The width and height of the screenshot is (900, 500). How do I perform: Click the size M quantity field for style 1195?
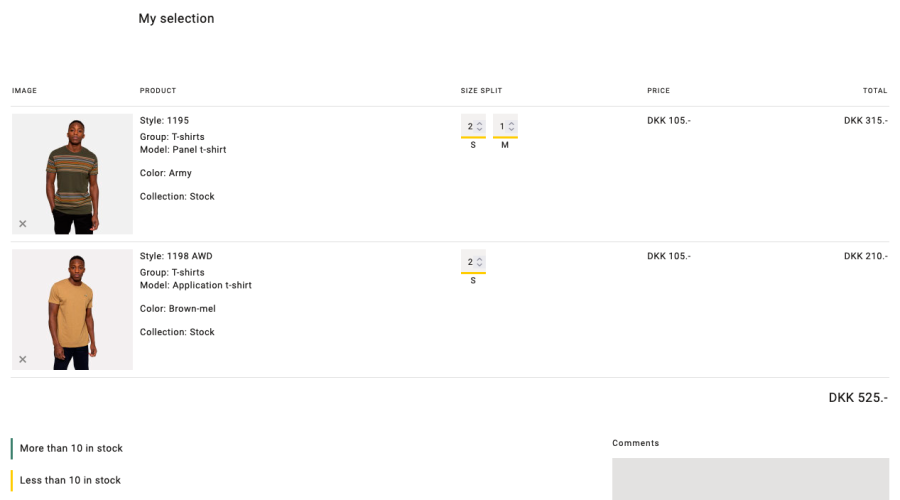(501, 127)
